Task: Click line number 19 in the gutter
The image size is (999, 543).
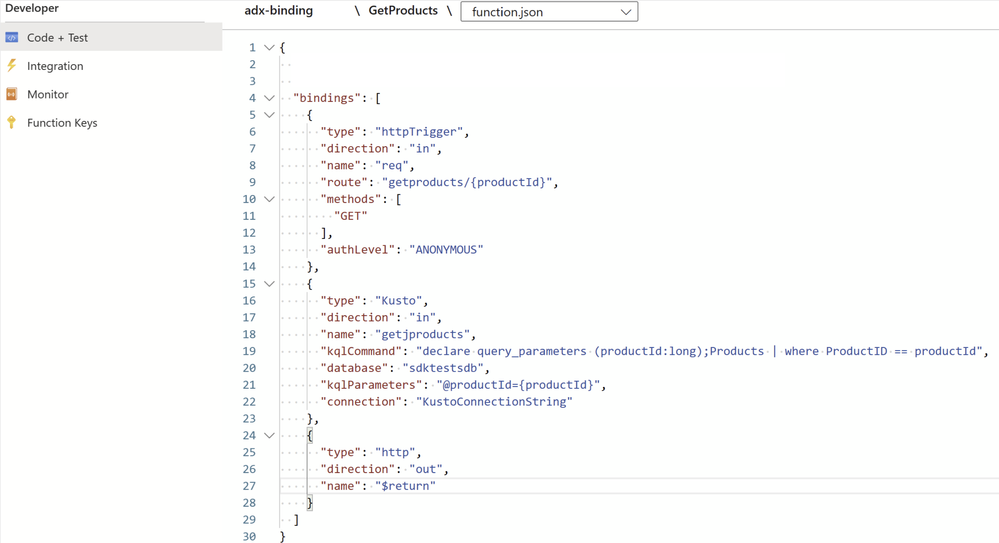Action: (x=248, y=351)
